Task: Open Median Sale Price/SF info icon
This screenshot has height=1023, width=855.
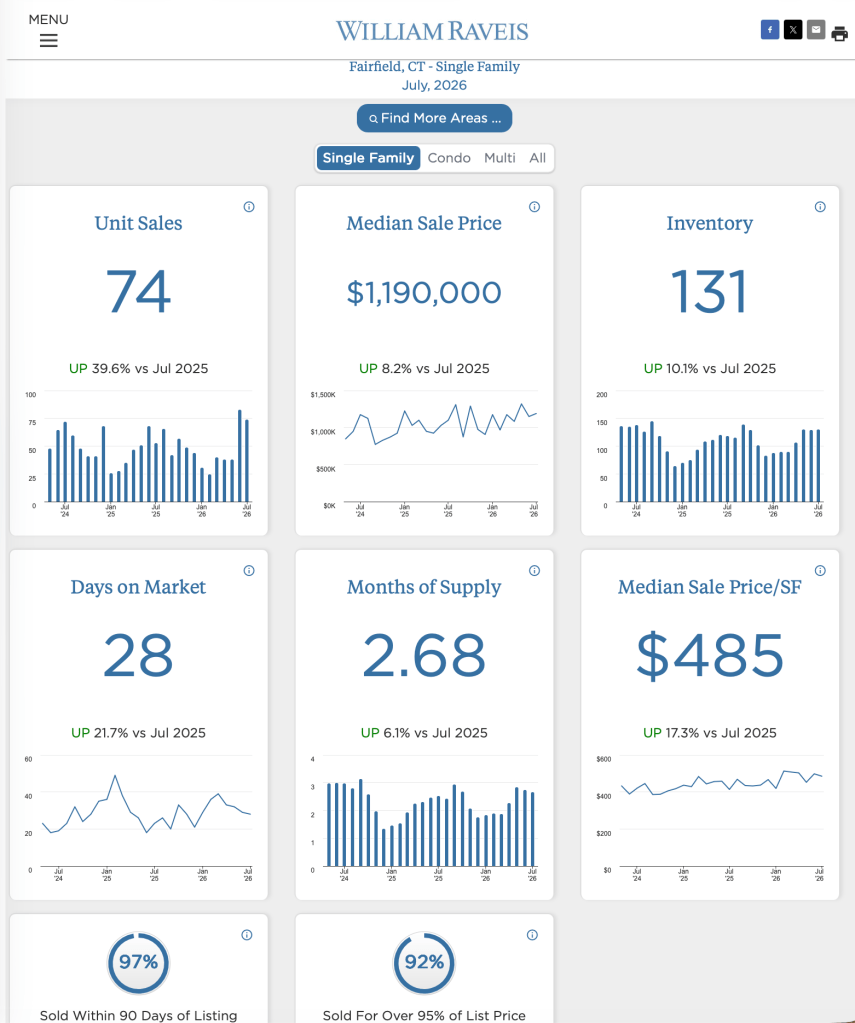Action: click(820, 571)
